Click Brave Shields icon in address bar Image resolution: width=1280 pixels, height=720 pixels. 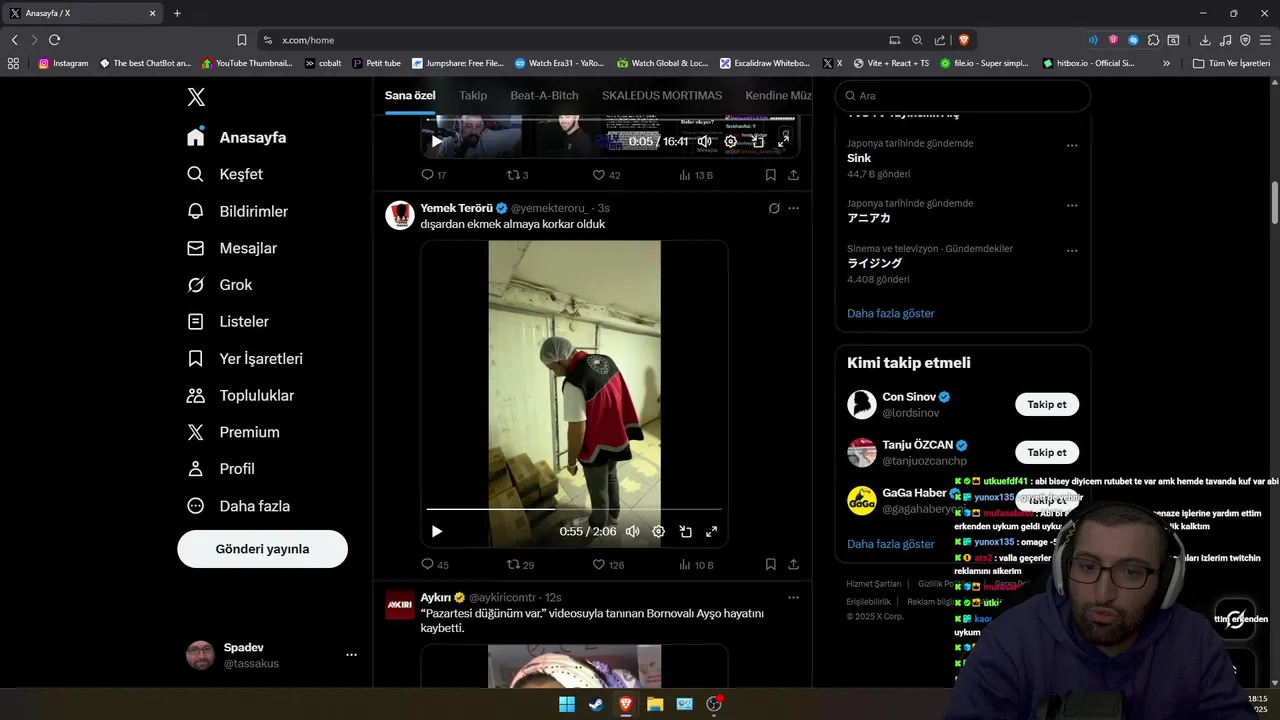click(x=964, y=40)
